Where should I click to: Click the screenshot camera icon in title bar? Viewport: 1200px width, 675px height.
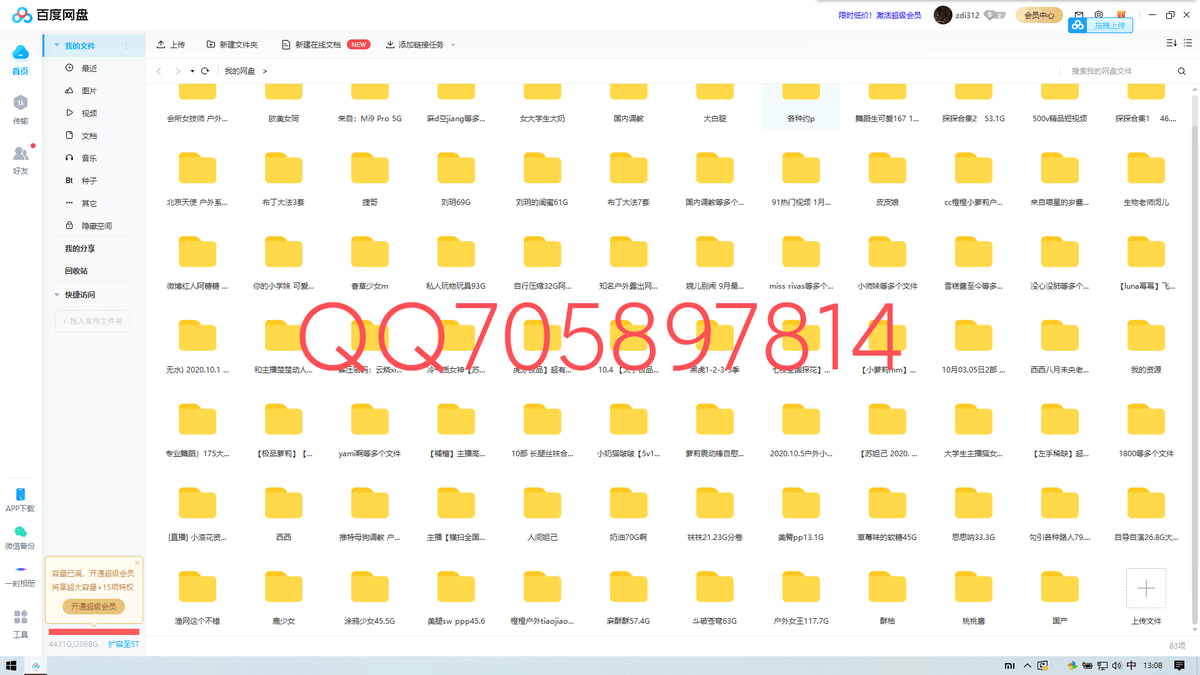[1099, 15]
